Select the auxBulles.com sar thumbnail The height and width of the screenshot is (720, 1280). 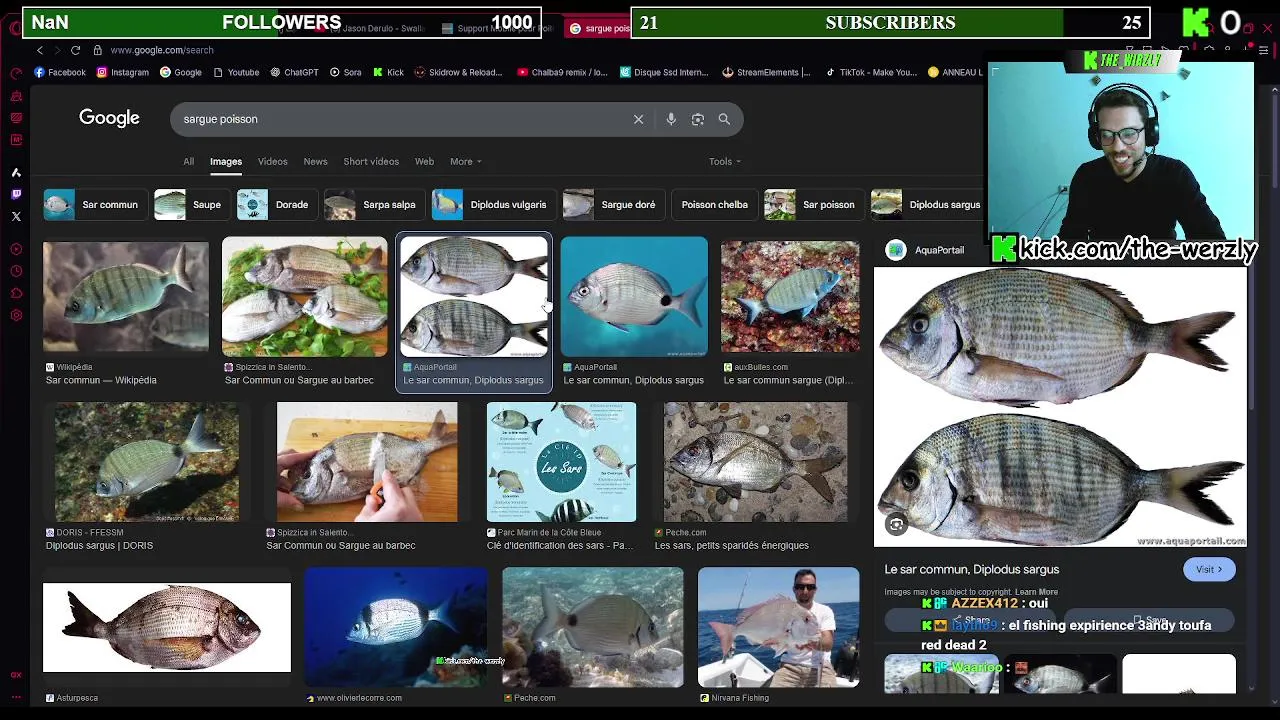pos(790,297)
